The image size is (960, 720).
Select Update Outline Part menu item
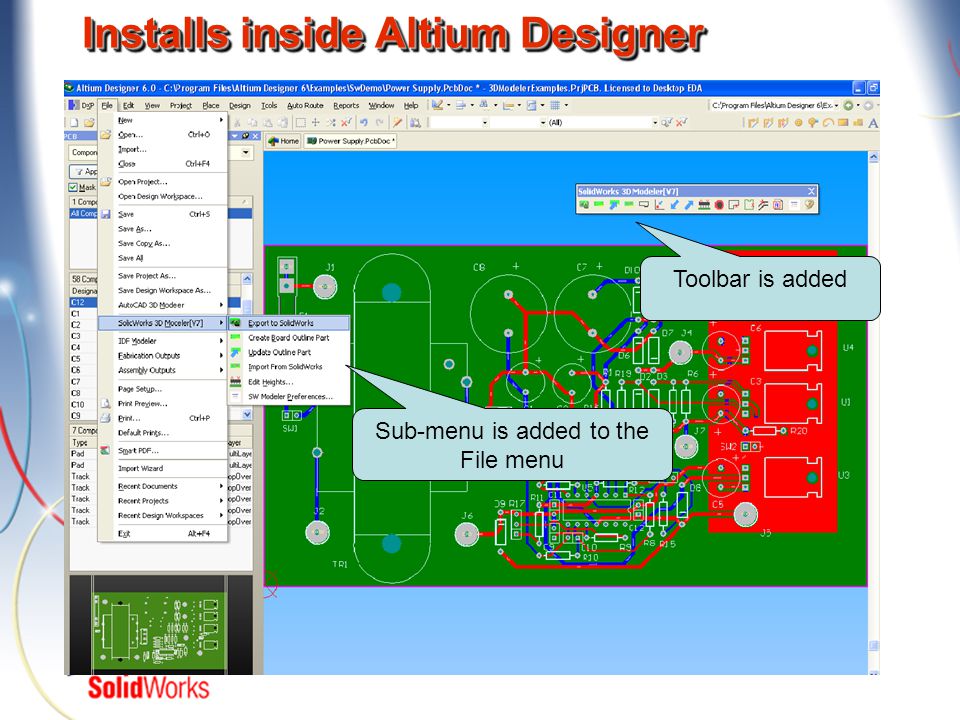click(x=289, y=352)
